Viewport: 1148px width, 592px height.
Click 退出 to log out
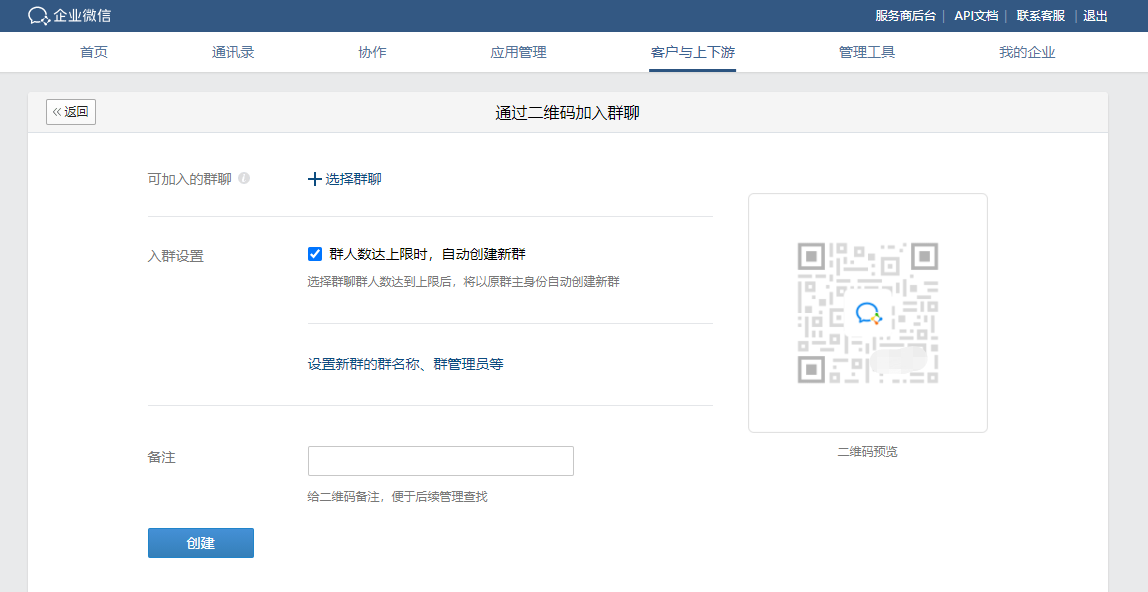point(1095,15)
